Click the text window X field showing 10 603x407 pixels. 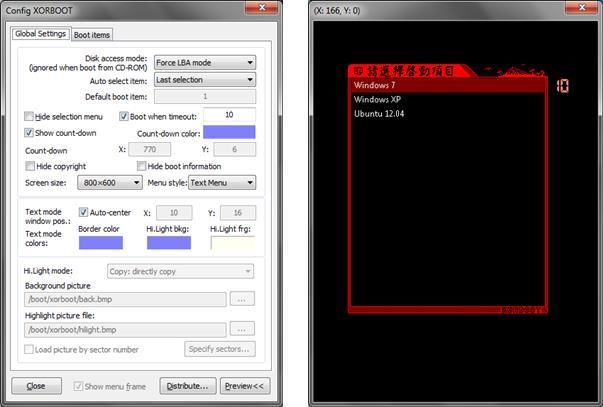tap(174, 213)
